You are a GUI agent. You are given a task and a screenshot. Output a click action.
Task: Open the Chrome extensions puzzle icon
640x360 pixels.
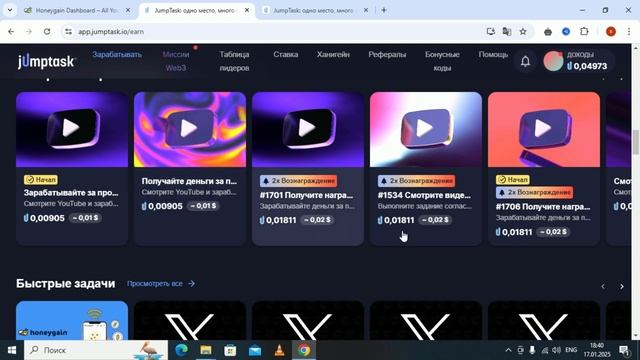(584, 31)
